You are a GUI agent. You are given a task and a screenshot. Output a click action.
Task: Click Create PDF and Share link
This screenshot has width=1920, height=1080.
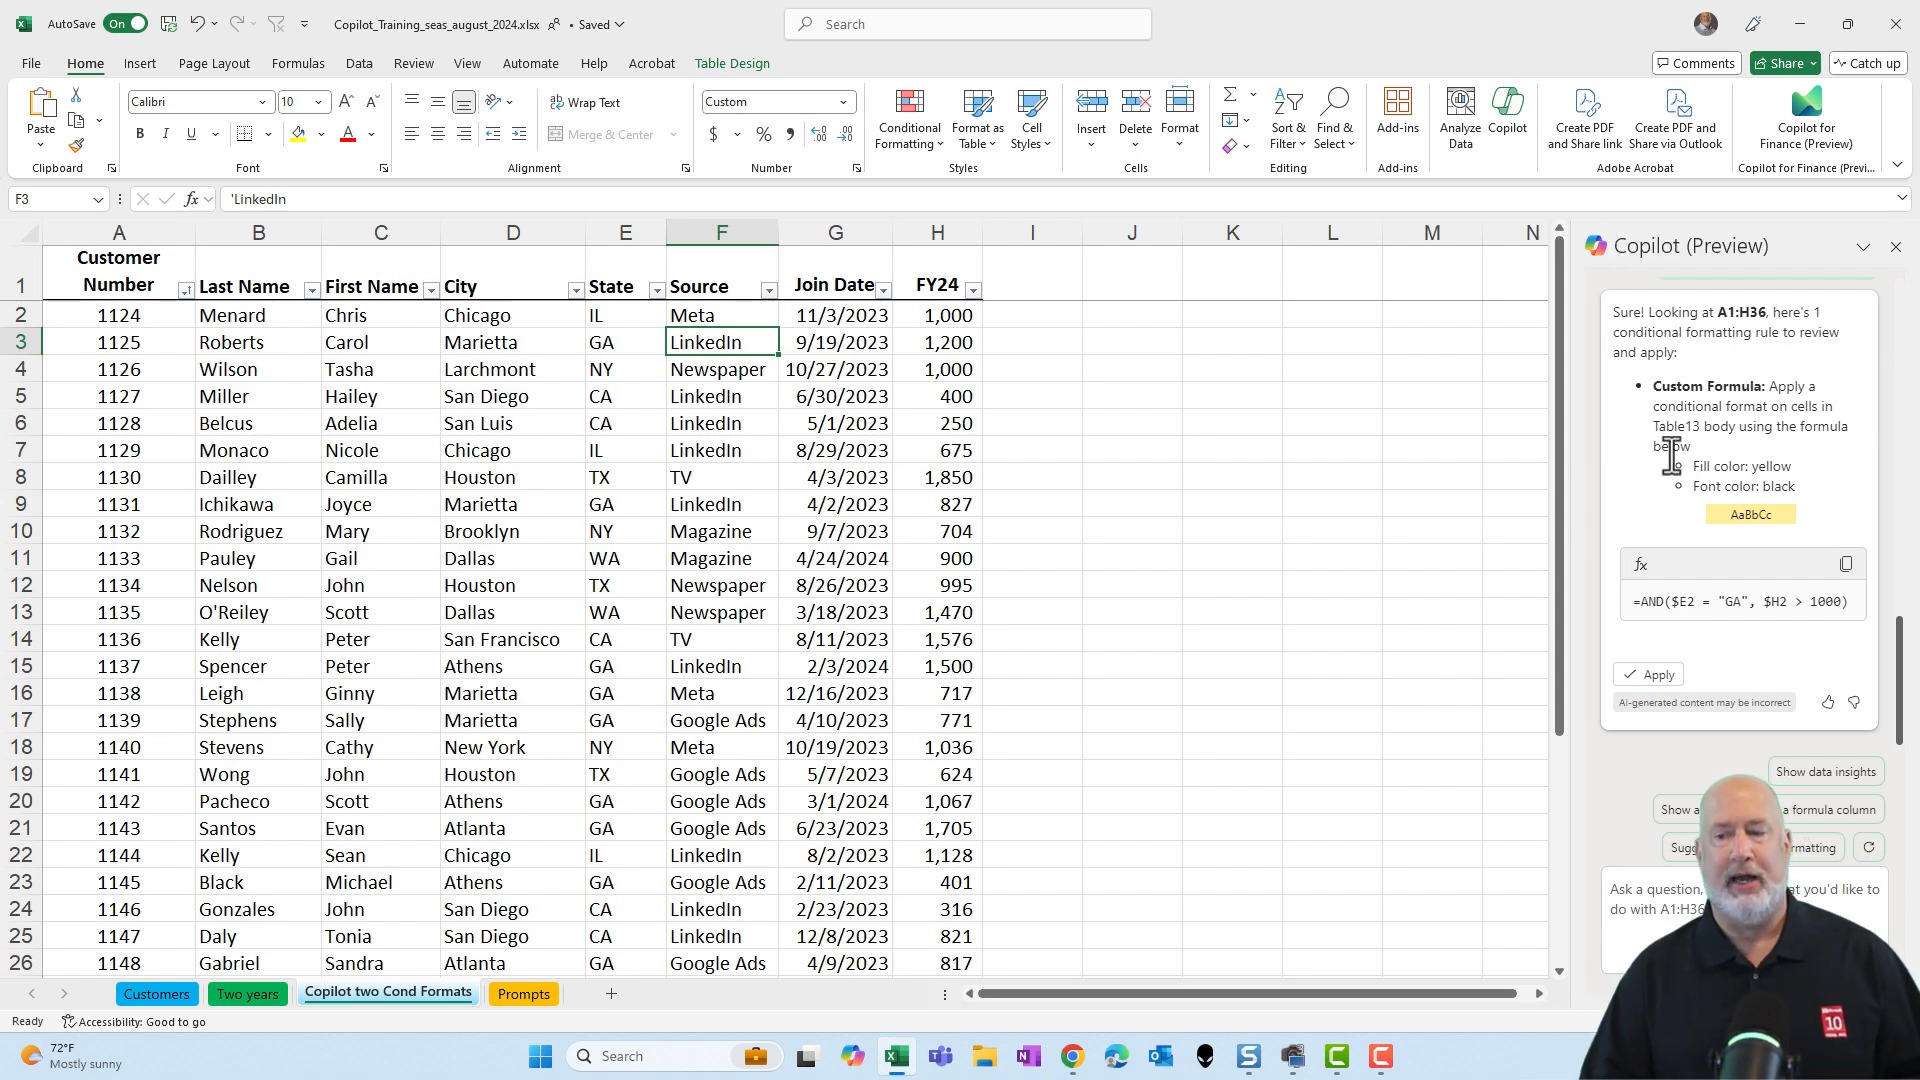1584,117
